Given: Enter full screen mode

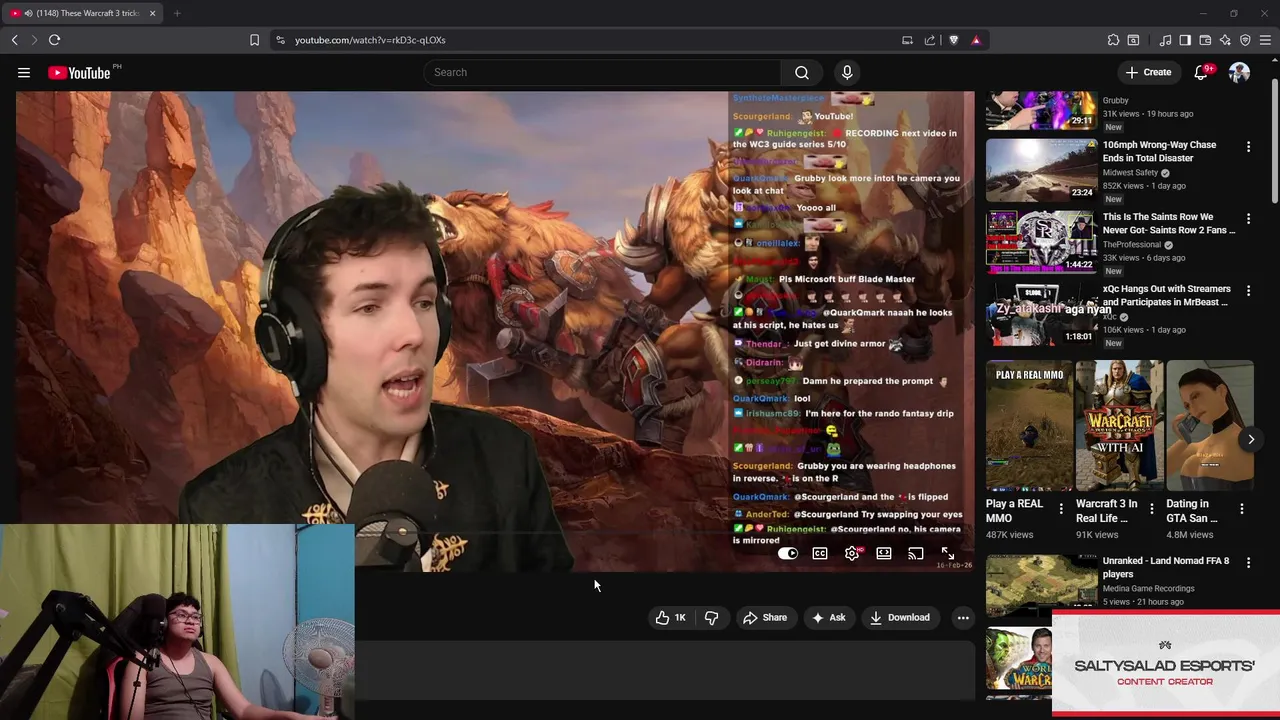Looking at the screenshot, I should (948, 553).
